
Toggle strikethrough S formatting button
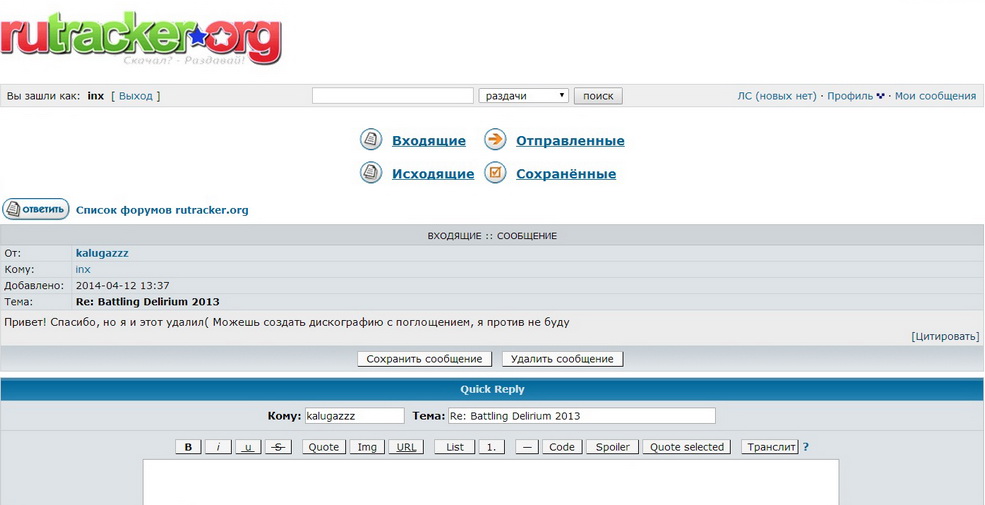[x=278, y=447]
